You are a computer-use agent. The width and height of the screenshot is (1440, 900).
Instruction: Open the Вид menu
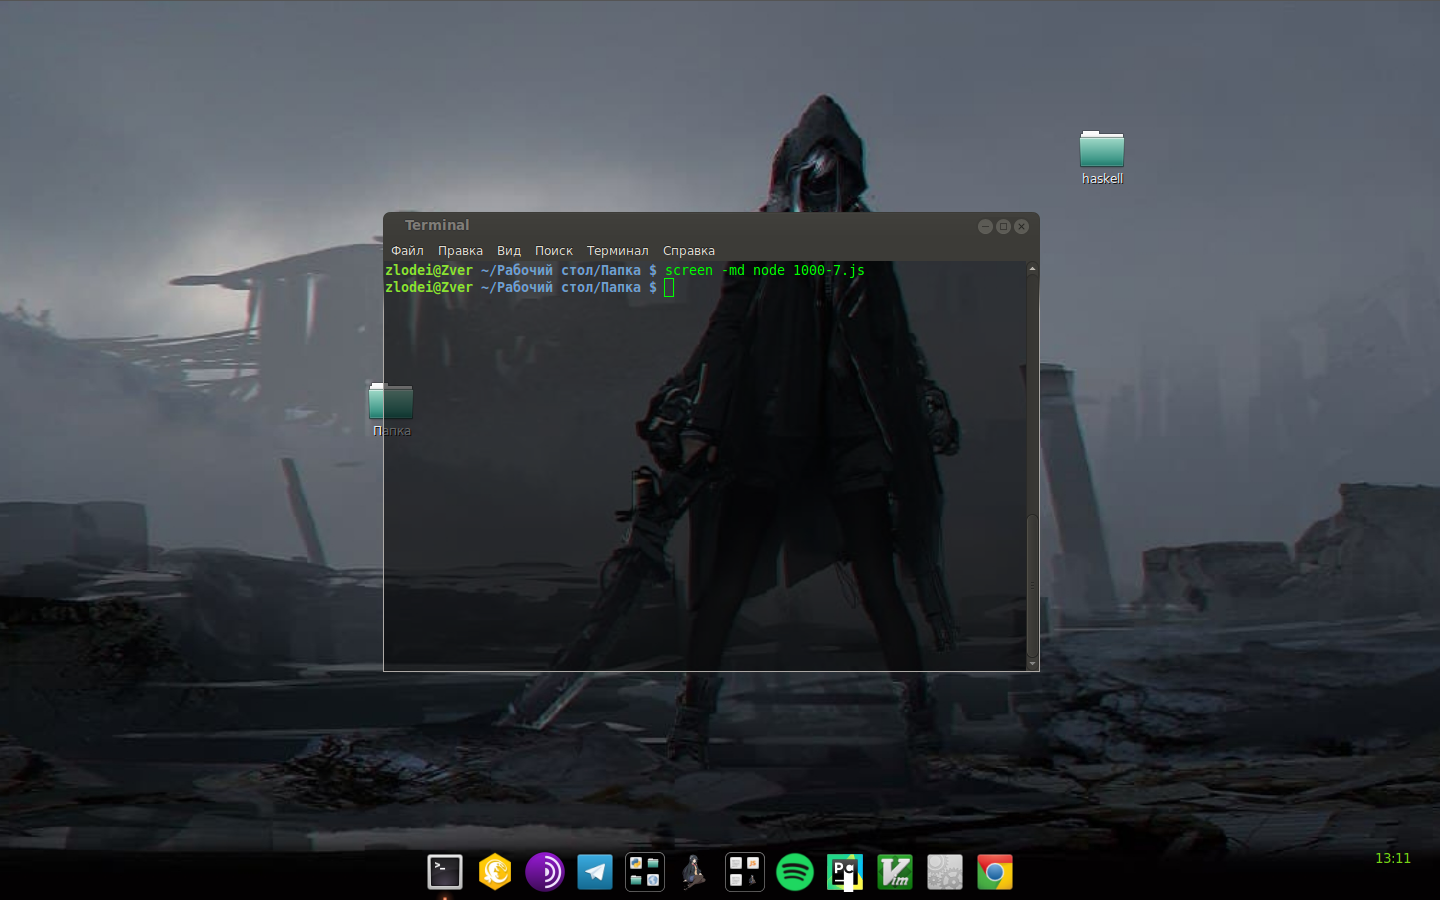pyautogui.click(x=509, y=250)
